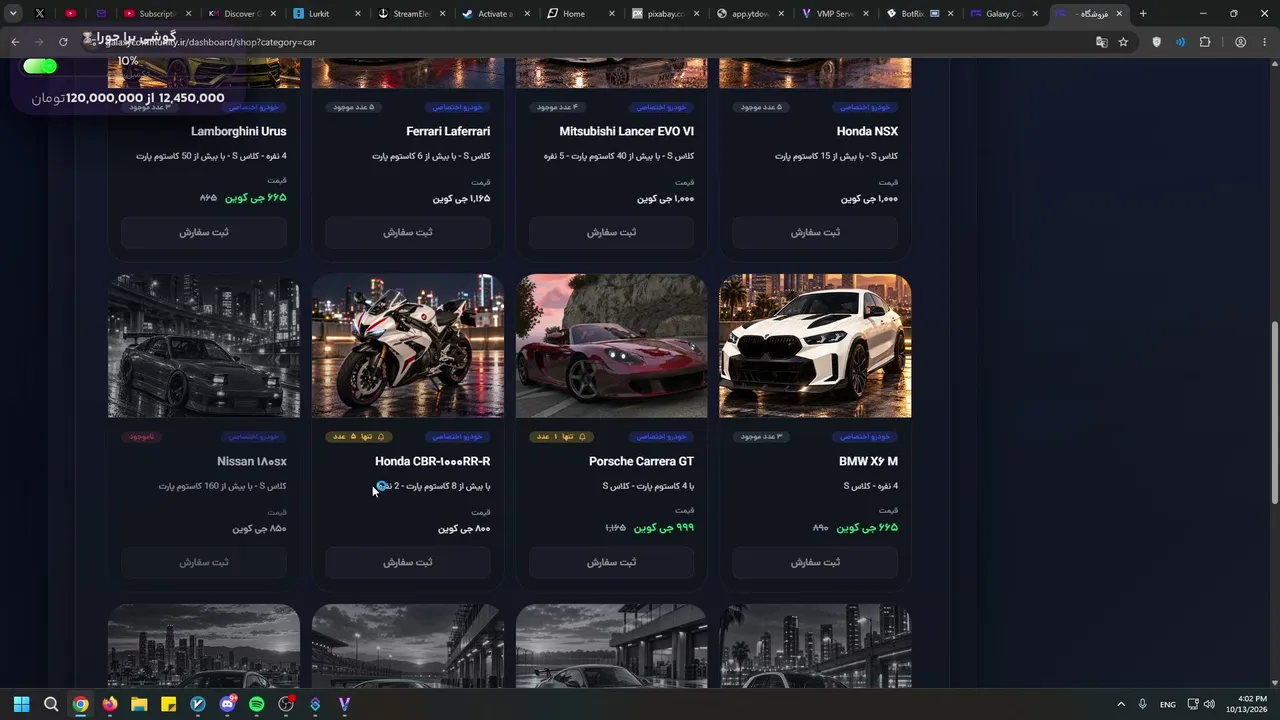1280x720 pixels.
Task: Open the white BMW X6 M image
Action: pos(815,346)
